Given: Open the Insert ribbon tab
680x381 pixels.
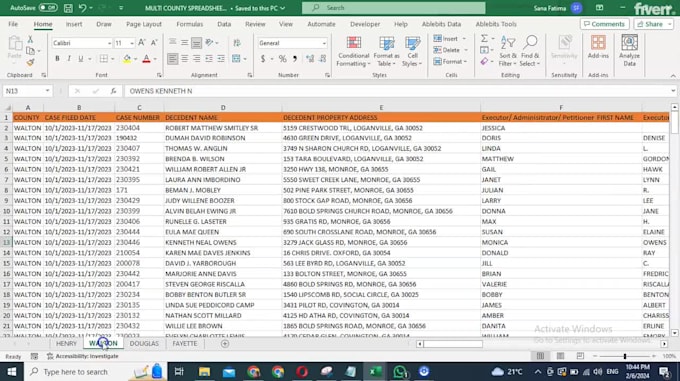Looking at the screenshot, I should 74,24.
